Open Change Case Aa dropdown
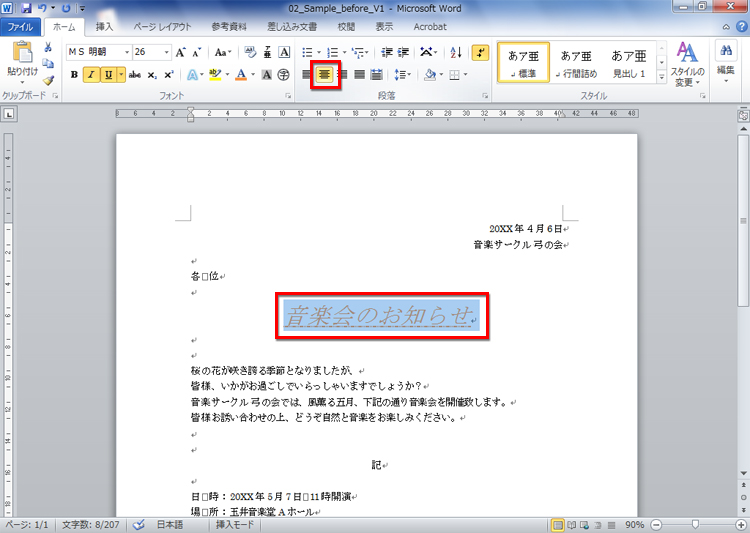Image resolution: width=750 pixels, height=533 pixels. pyautogui.click(x=223, y=52)
